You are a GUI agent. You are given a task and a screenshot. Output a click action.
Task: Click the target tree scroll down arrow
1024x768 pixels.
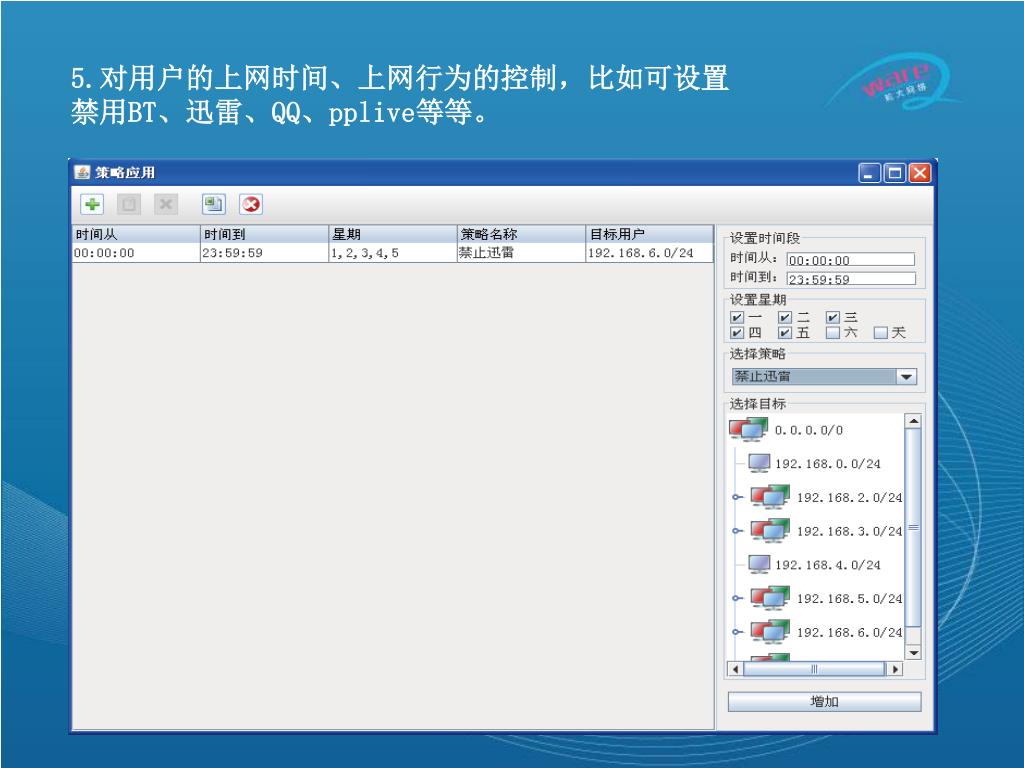coord(913,652)
